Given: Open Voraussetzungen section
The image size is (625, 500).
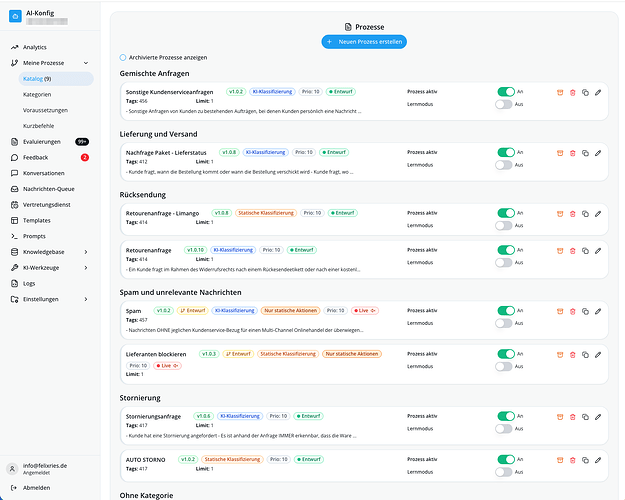Looking at the screenshot, I should click(x=45, y=110).
